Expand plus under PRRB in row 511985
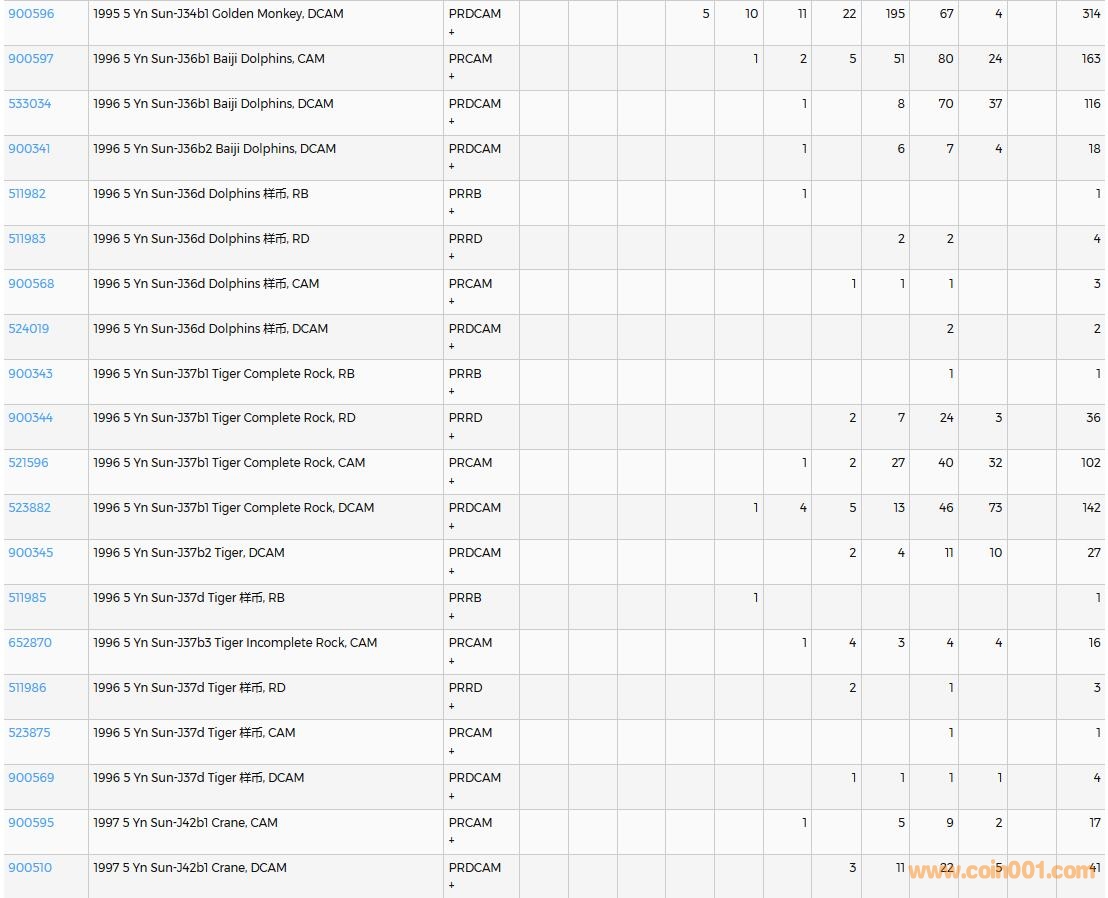Screen dimensions: 1108x898 [452, 616]
